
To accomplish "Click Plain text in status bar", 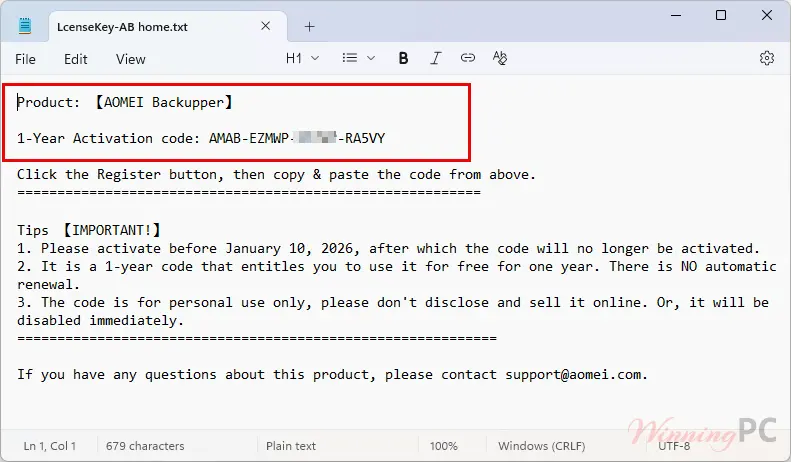I will tap(291, 446).
